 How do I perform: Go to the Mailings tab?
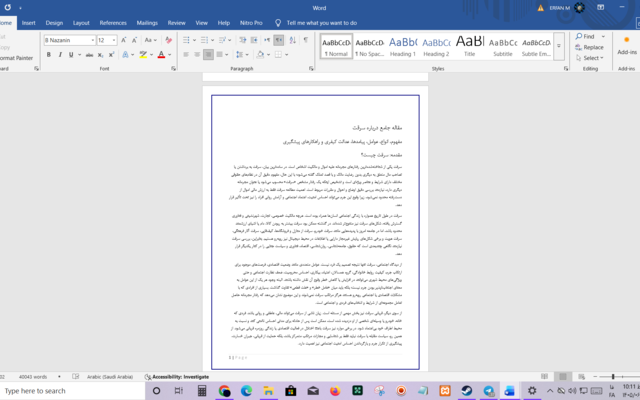pyautogui.click(x=147, y=23)
